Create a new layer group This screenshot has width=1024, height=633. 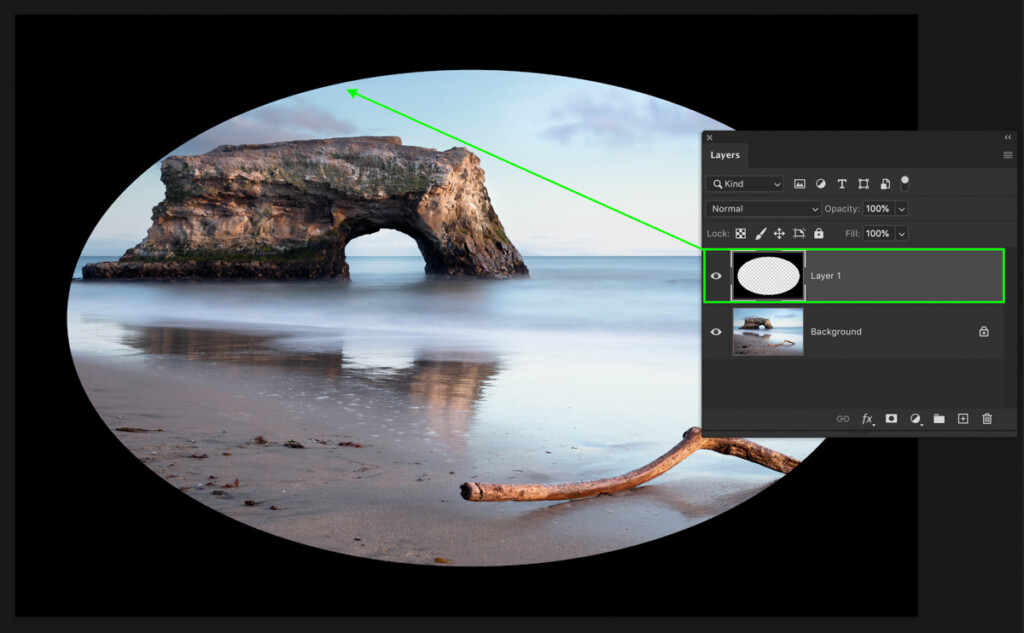point(939,419)
